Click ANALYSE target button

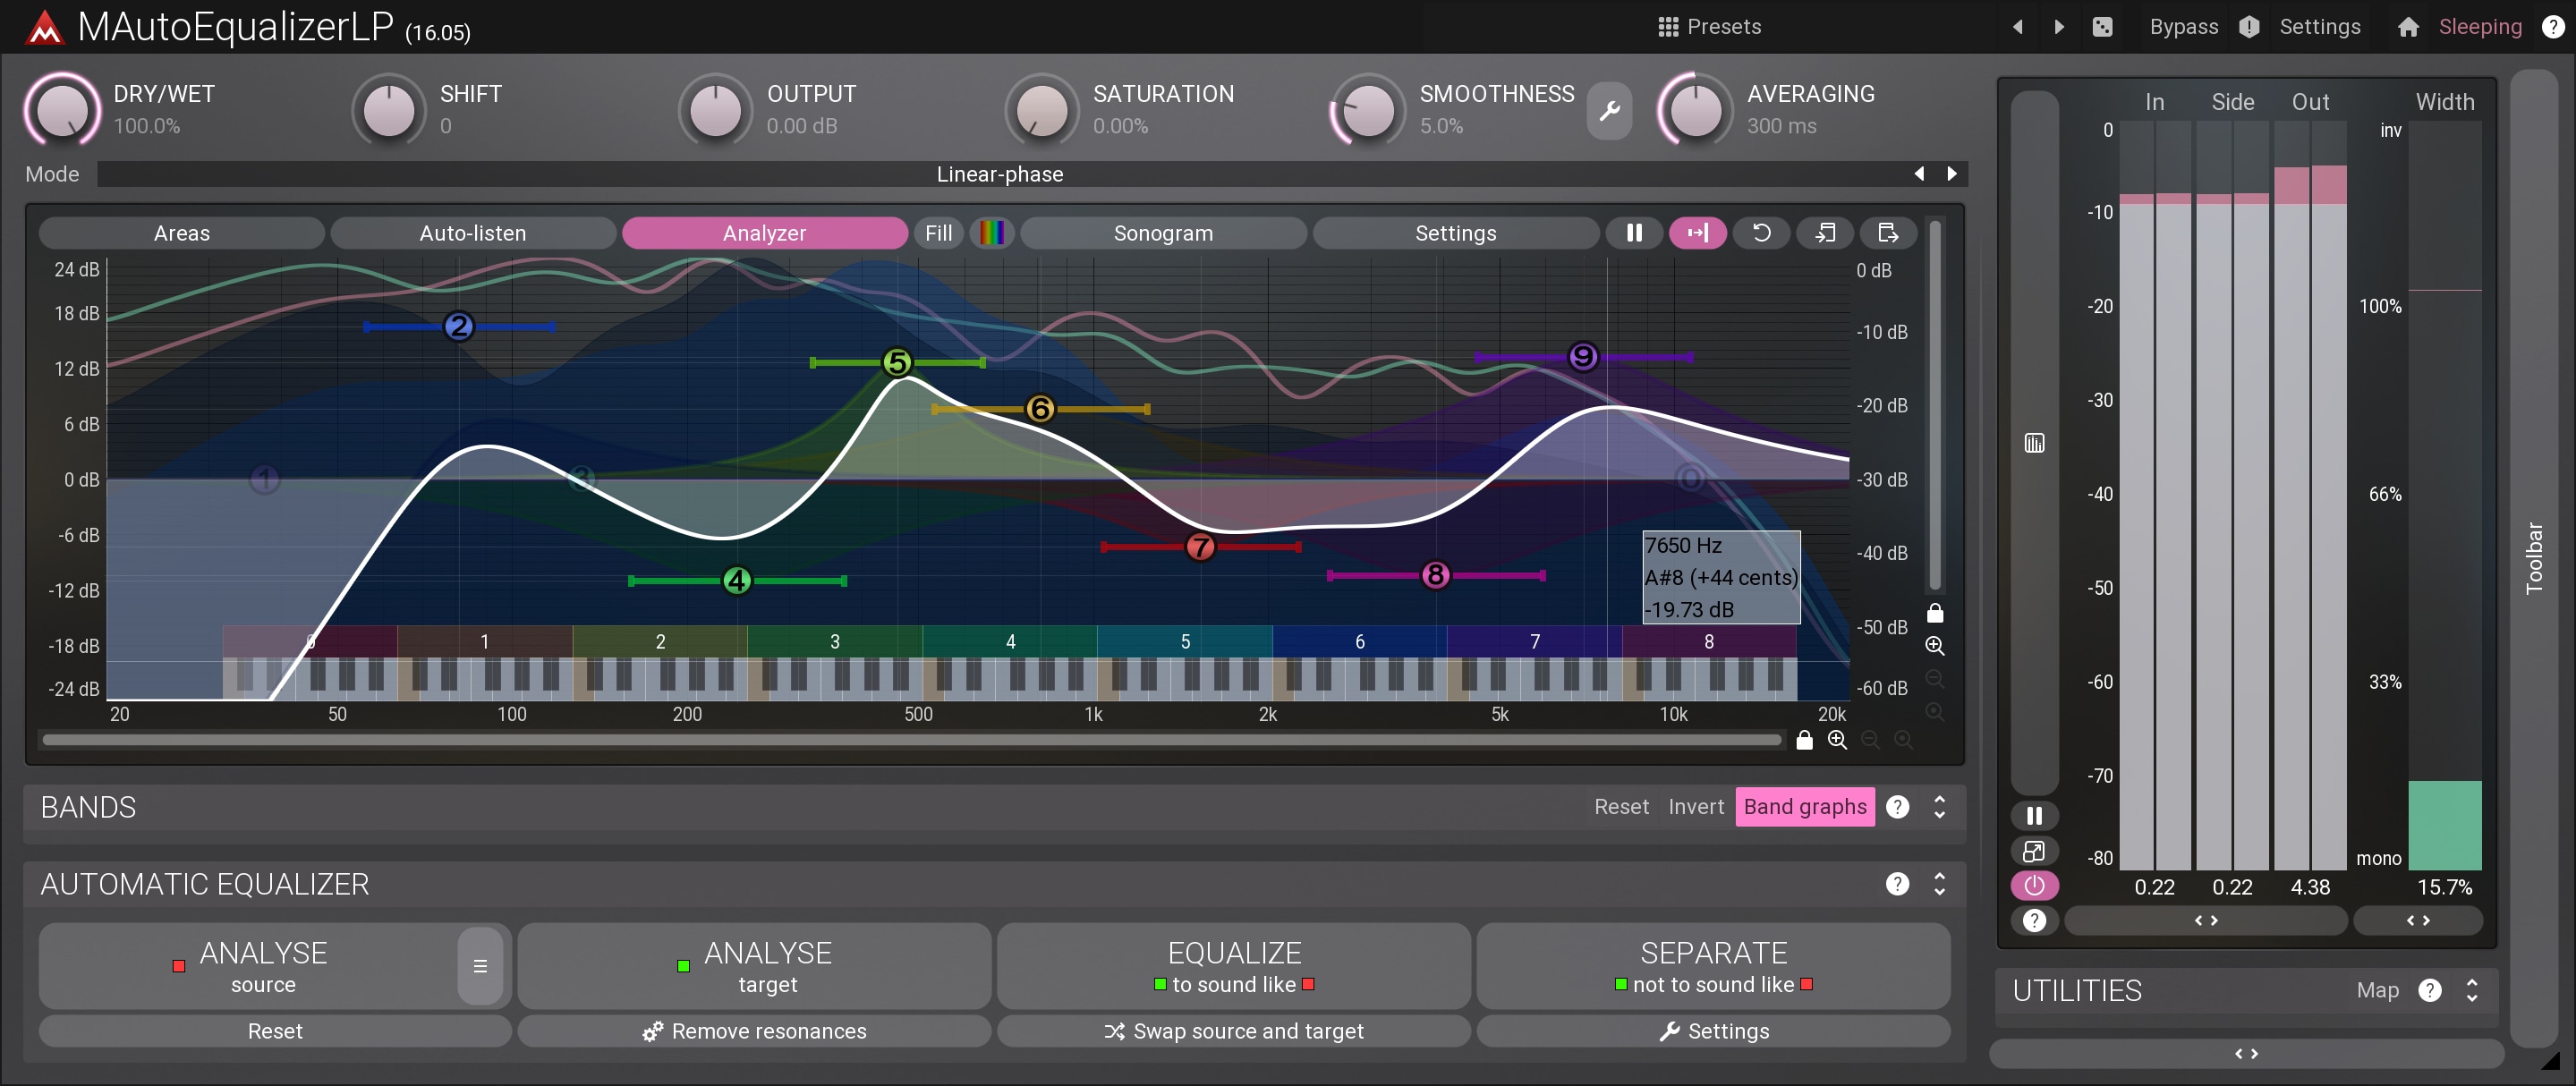754,966
